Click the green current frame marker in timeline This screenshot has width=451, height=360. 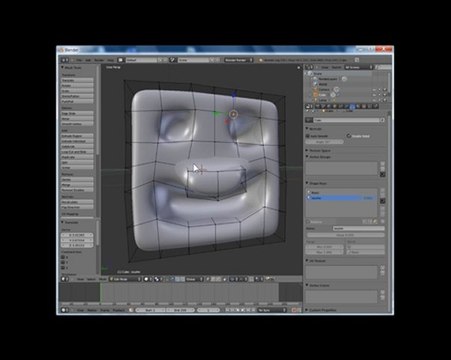point(101,293)
